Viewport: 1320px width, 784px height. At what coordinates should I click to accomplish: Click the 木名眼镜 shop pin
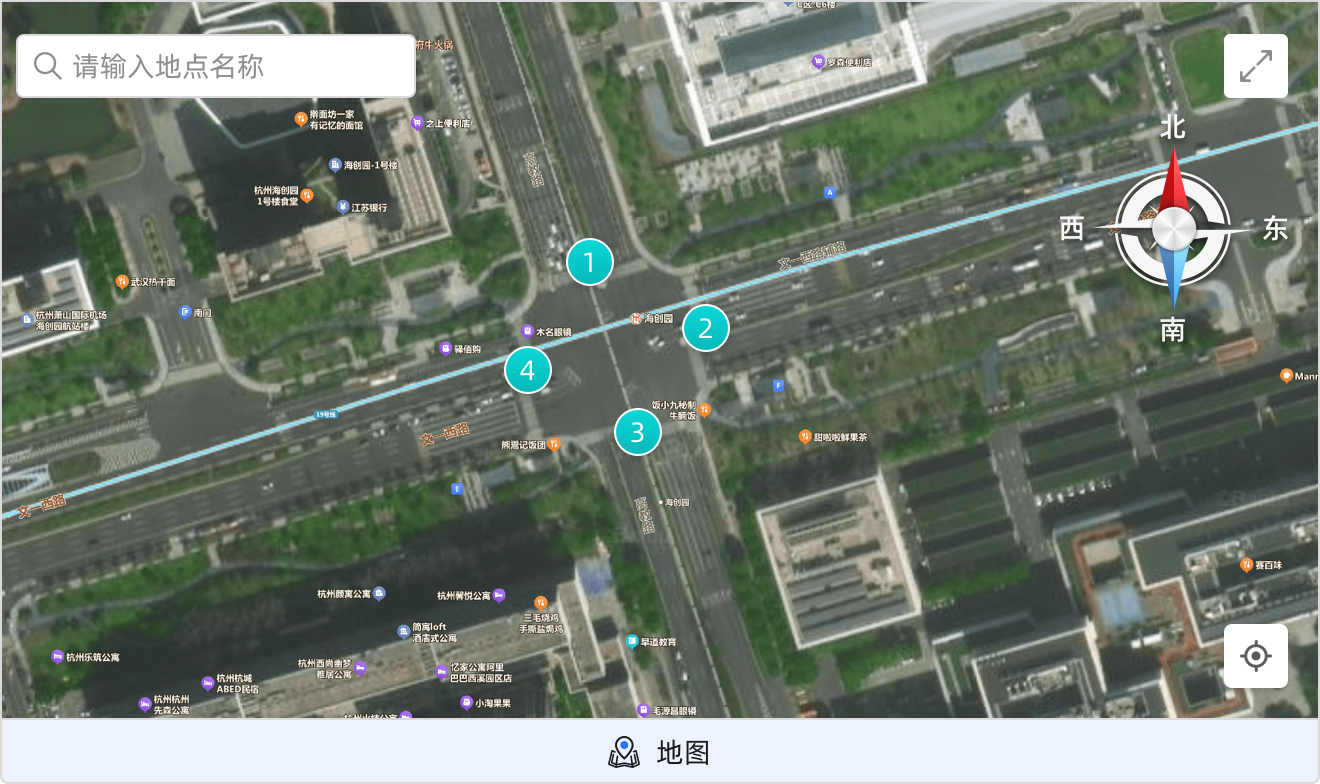point(527,331)
